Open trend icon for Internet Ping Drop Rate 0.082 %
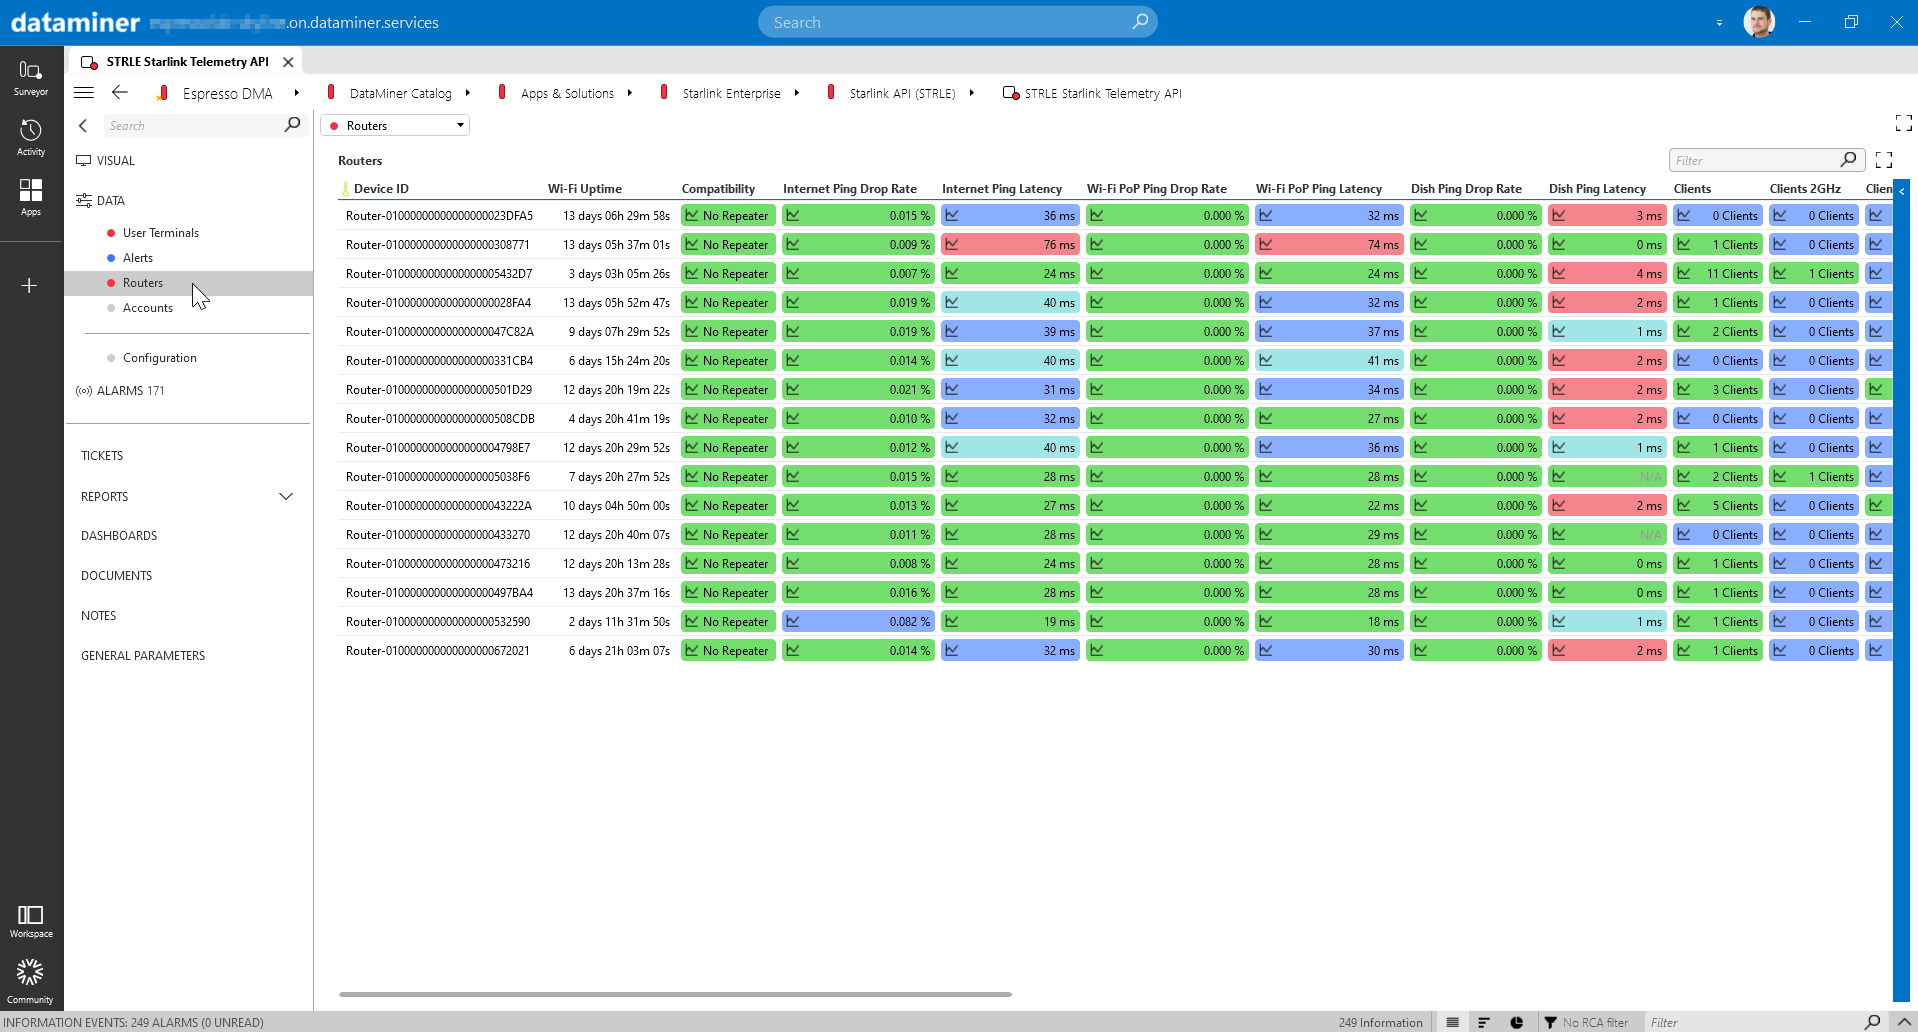Image resolution: width=1918 pixels, height=1032 pixels. point(793,622)
